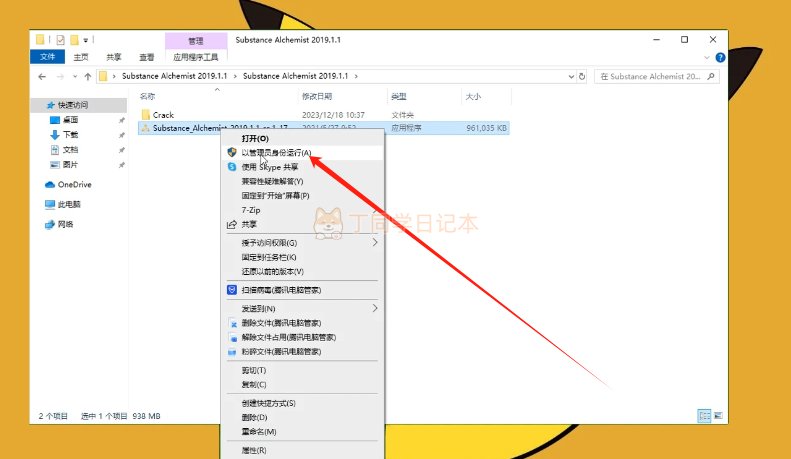Expand the ribbon with the chevron
Viewport: 791px width, 459px height.
[x=707, y=58]
